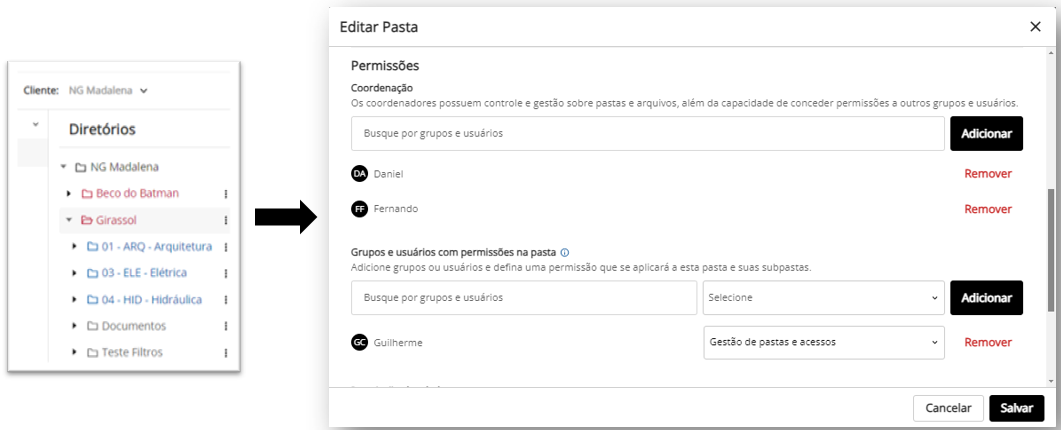
Task: Open the Selecione permission dropdown
Action: (823, 298)
